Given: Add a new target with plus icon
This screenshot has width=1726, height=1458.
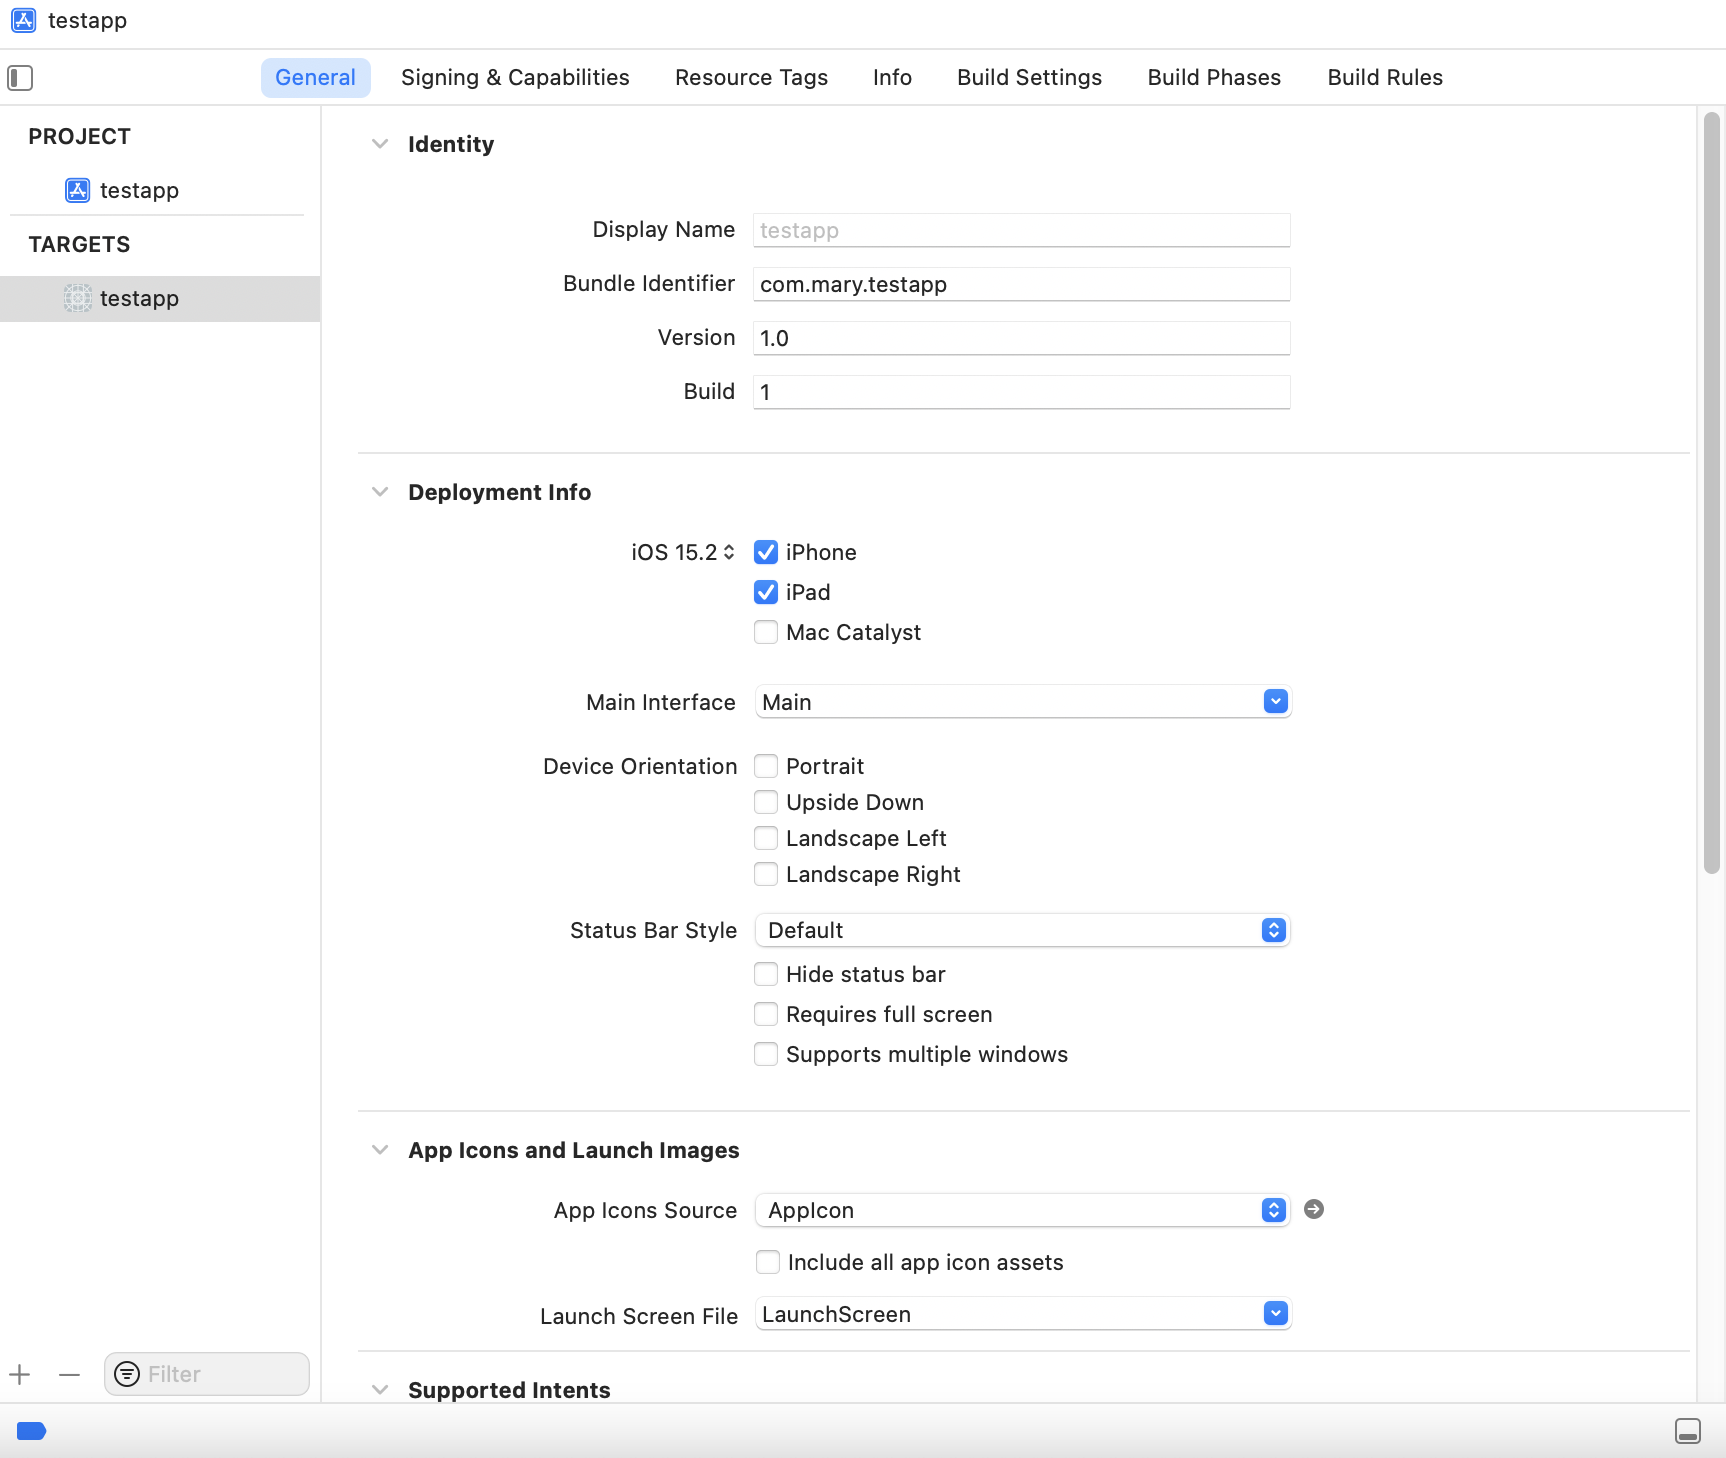Looking at the screenshot, I should point(20,1375).
